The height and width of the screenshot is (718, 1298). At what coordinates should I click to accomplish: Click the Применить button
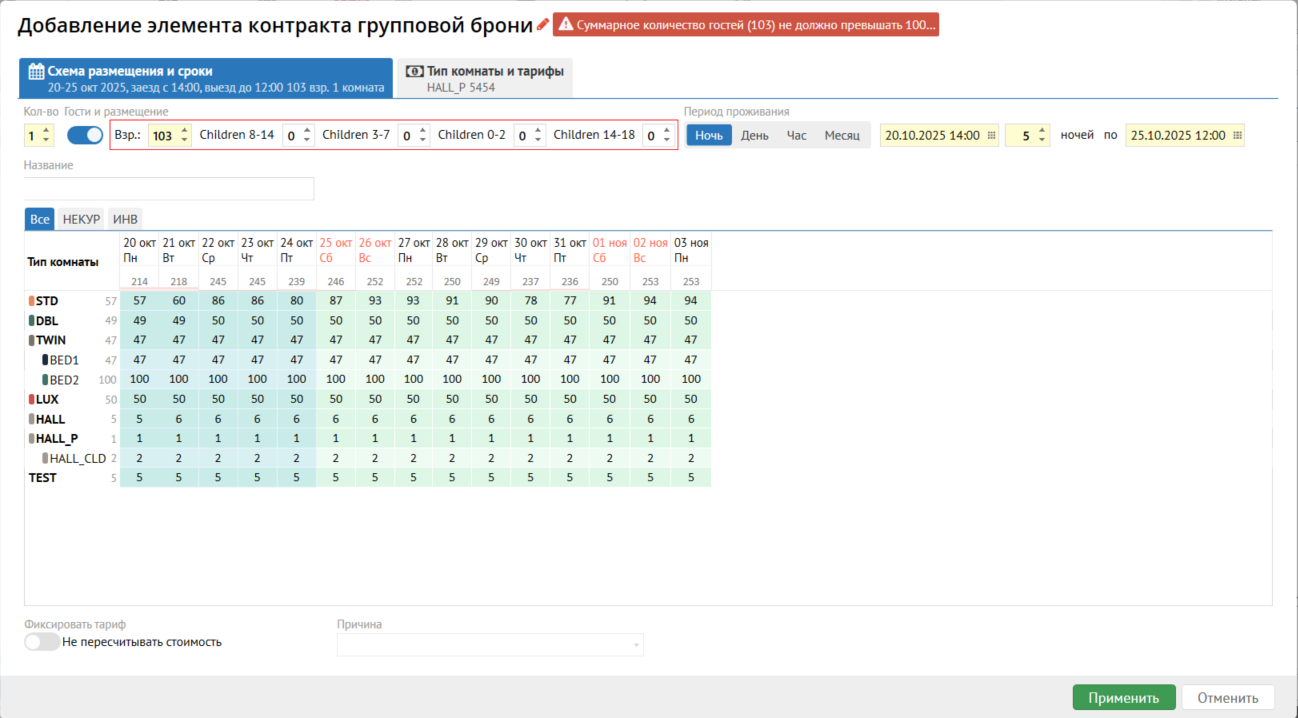(x=1124, y=698)
